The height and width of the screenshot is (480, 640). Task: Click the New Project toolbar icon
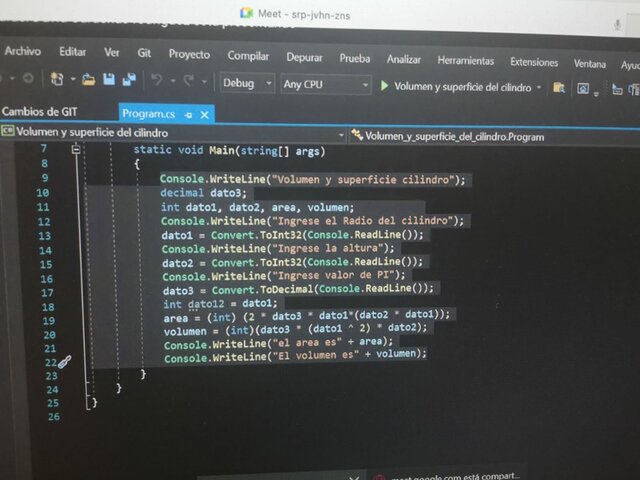click(57, 78)
